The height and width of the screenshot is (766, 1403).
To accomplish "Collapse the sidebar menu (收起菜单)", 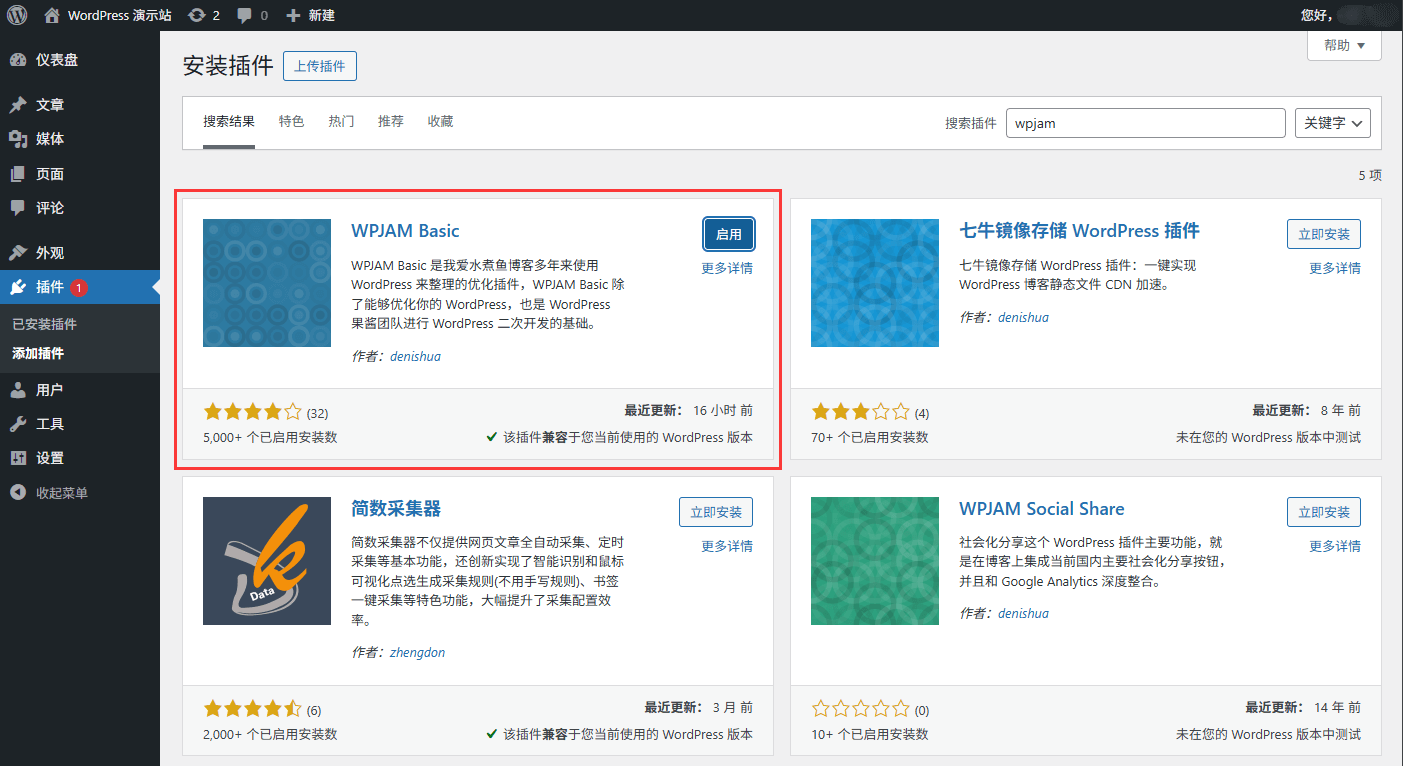I will [61, 493].
